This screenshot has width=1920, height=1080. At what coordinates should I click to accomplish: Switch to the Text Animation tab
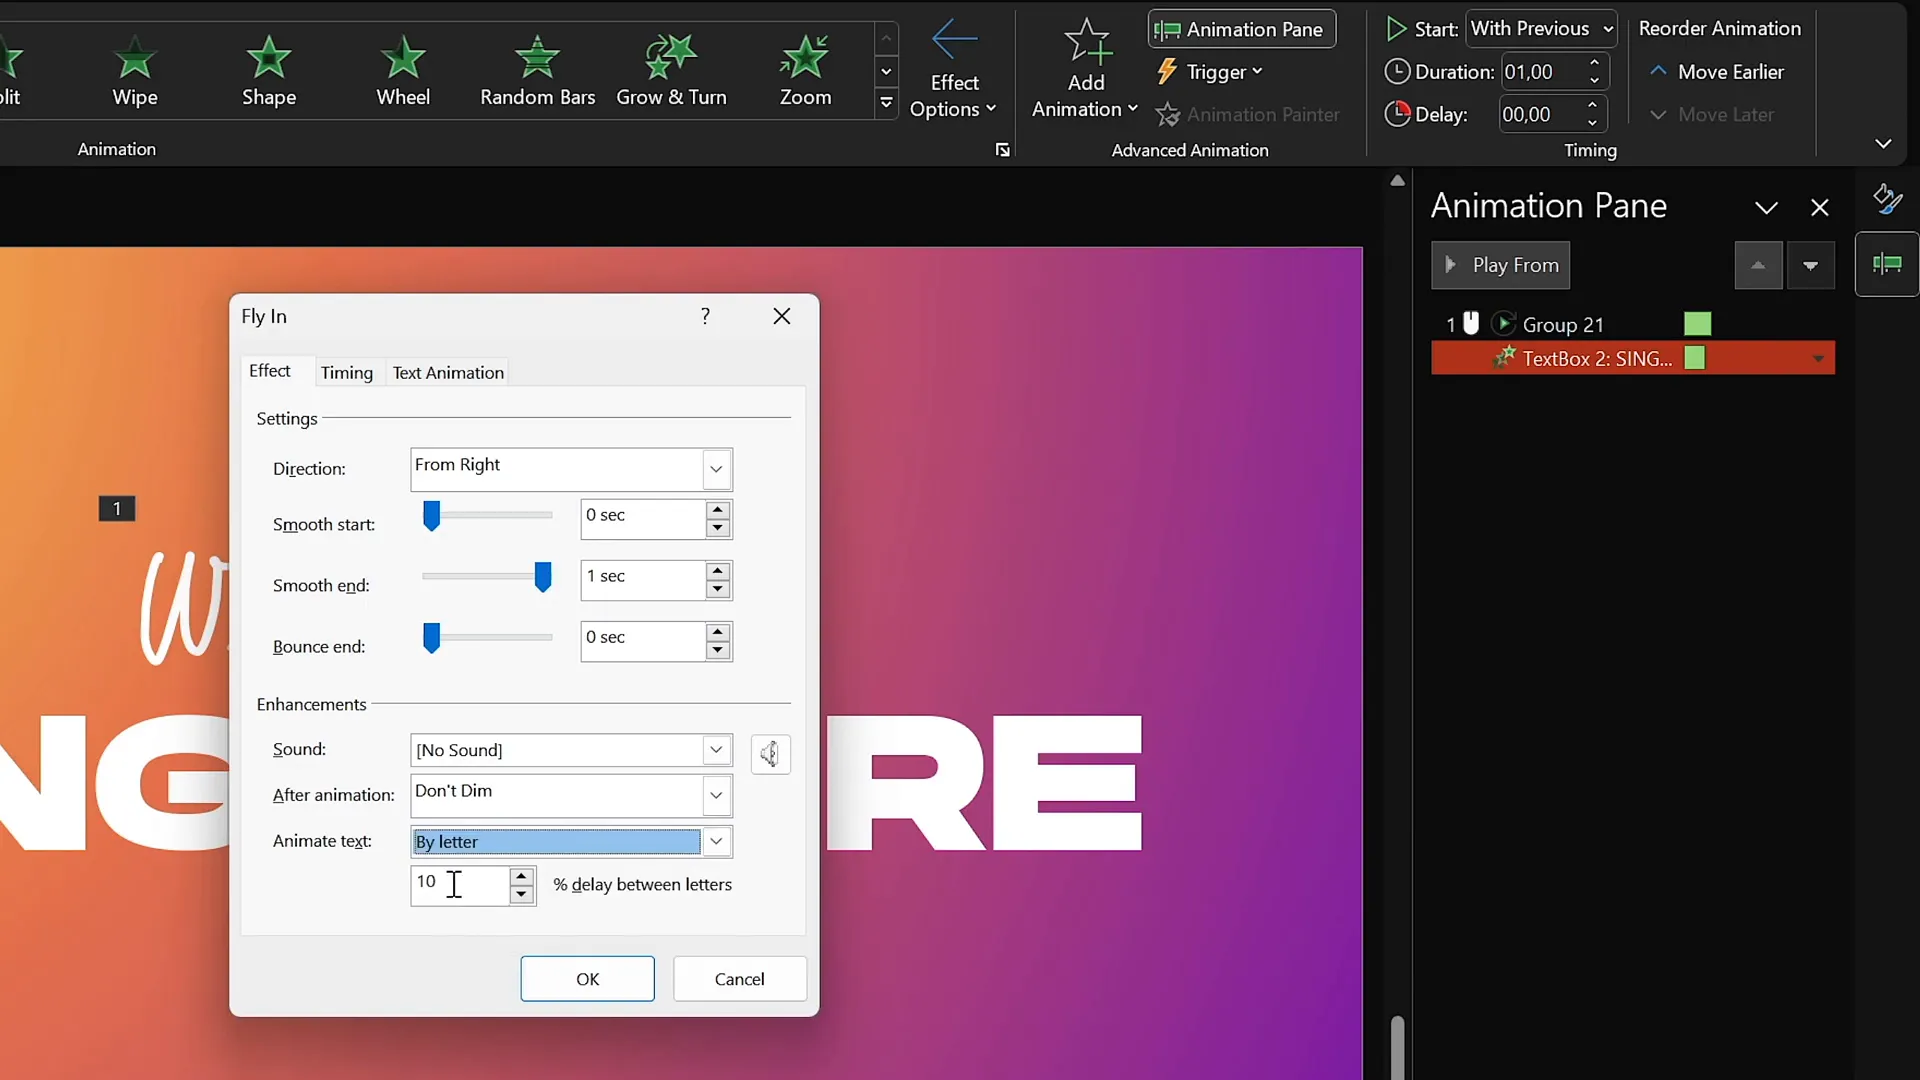(448, 372)
